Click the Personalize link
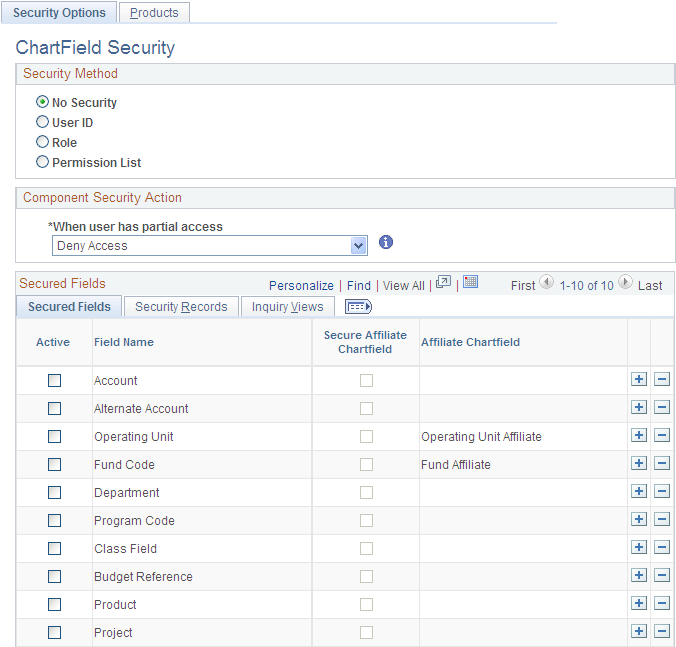Viewport: 676px width, 647px height. click(301, 285)
